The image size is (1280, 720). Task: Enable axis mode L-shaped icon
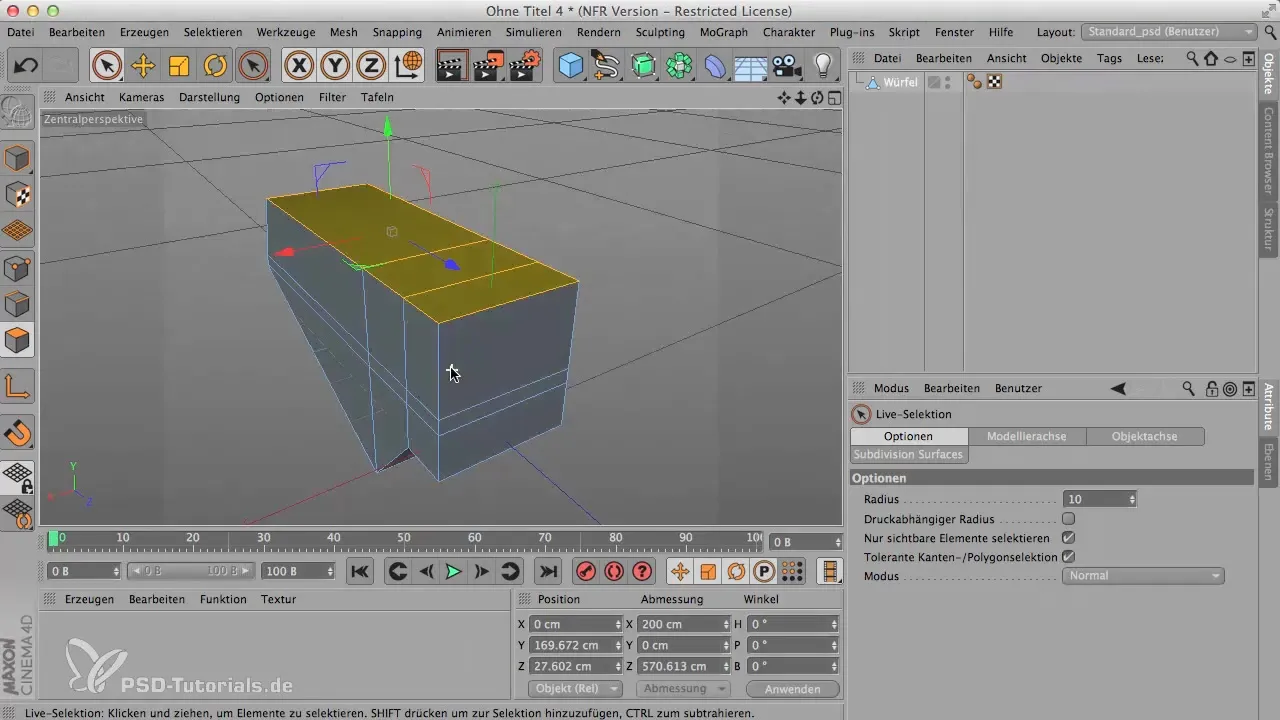[17, 386]
